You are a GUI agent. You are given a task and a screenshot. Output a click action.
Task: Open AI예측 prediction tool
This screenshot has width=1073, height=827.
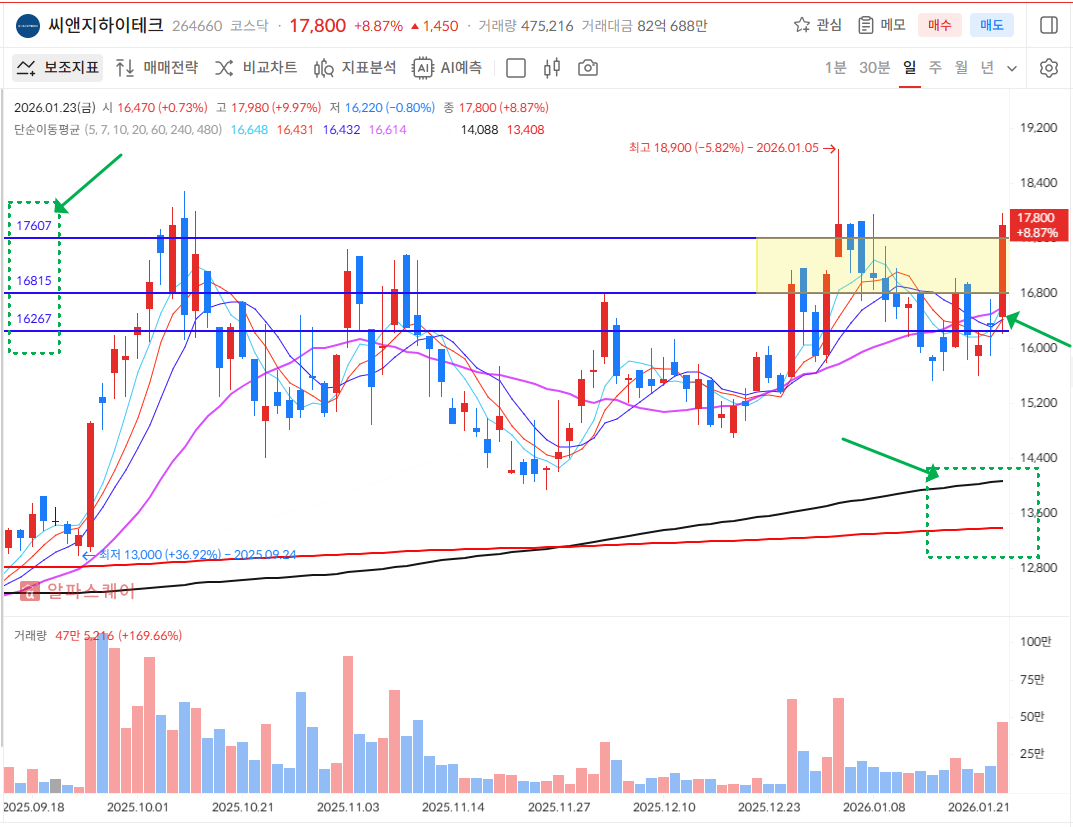448,68
